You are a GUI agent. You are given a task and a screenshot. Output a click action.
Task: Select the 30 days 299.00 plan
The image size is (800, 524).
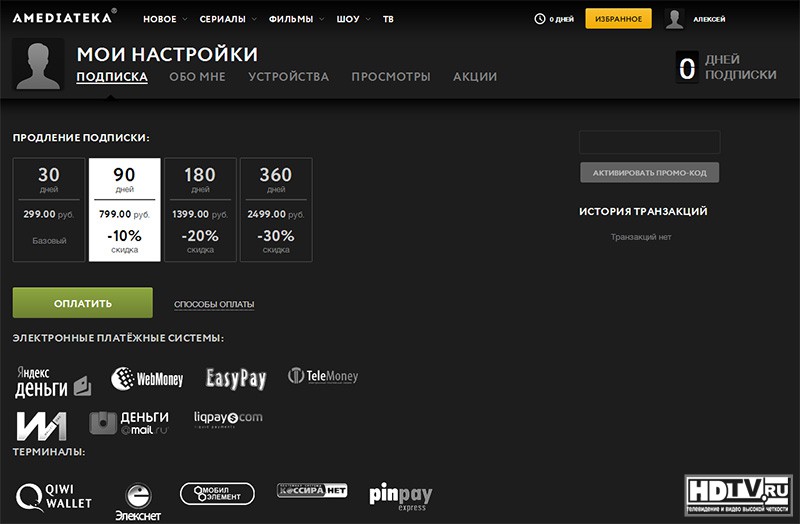(x=49, y=210)
